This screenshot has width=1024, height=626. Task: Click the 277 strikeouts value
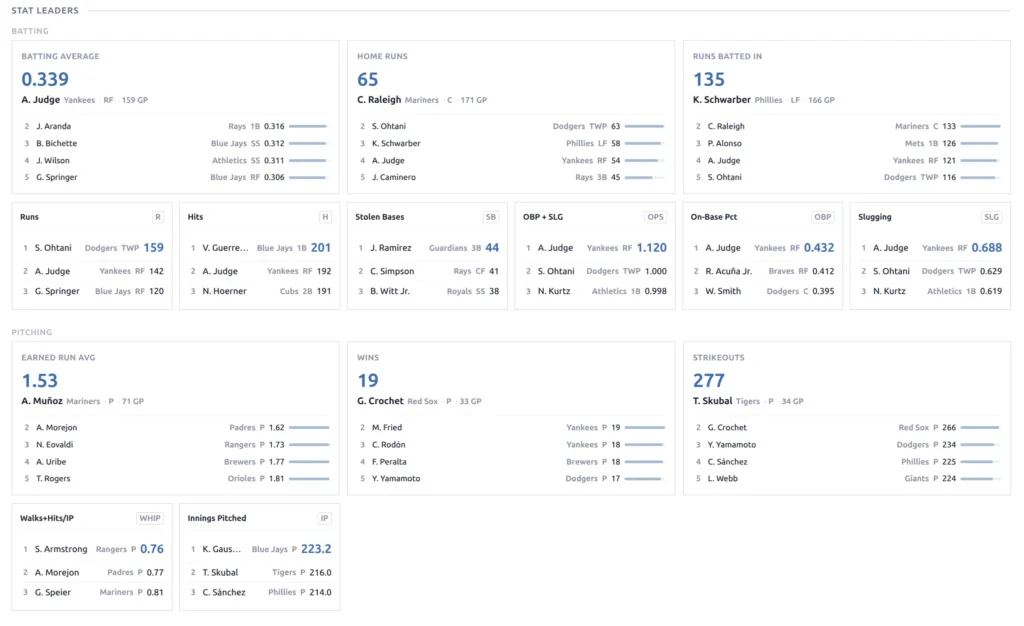pos(709,381)
